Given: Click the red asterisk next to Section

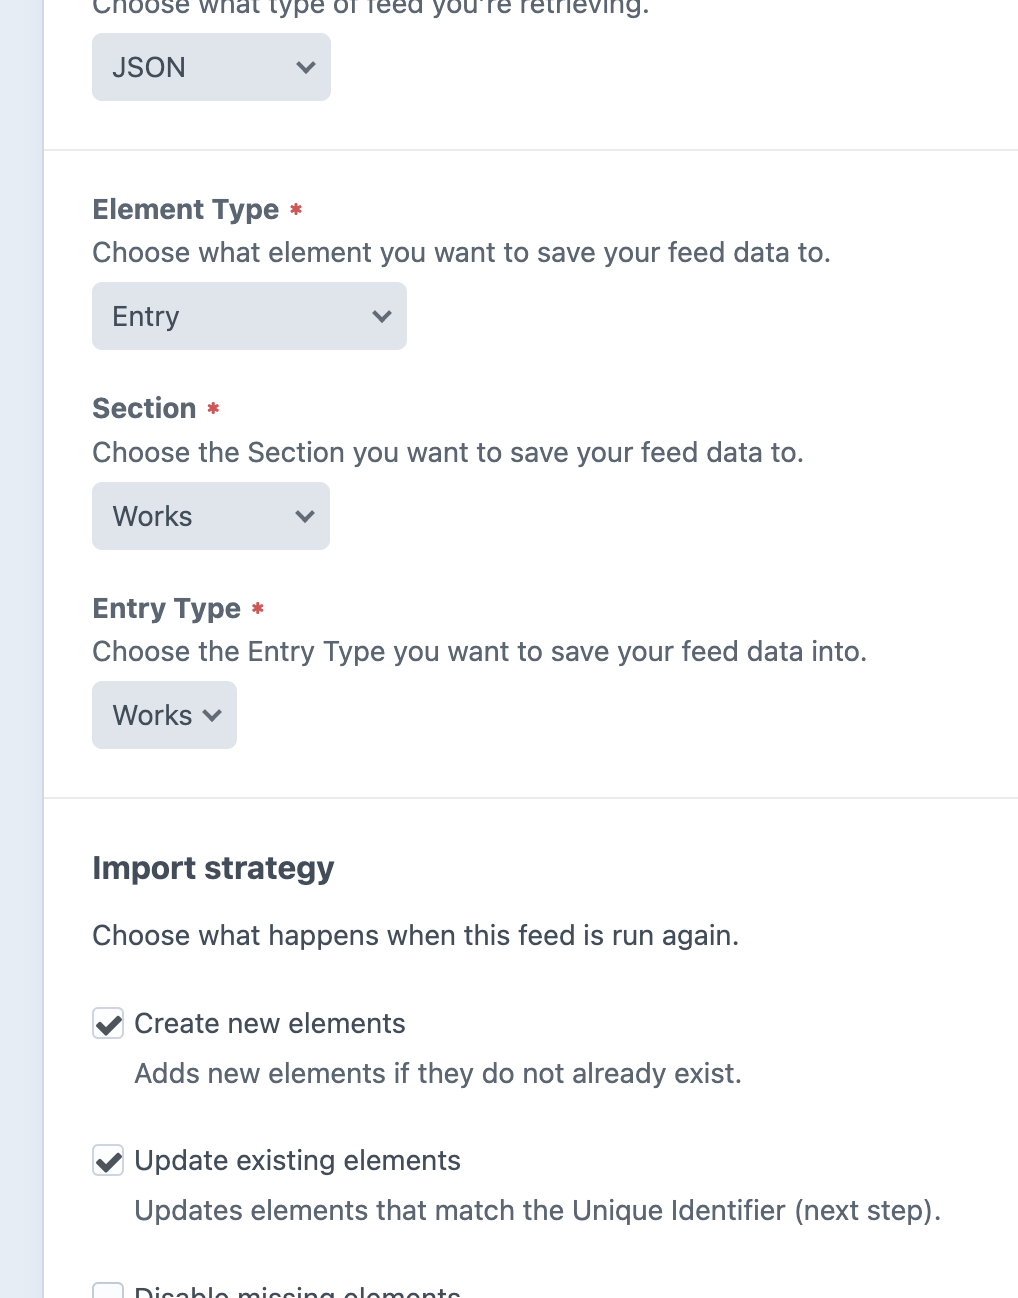Looking at the screenshot, I should [x=212, y=408].
